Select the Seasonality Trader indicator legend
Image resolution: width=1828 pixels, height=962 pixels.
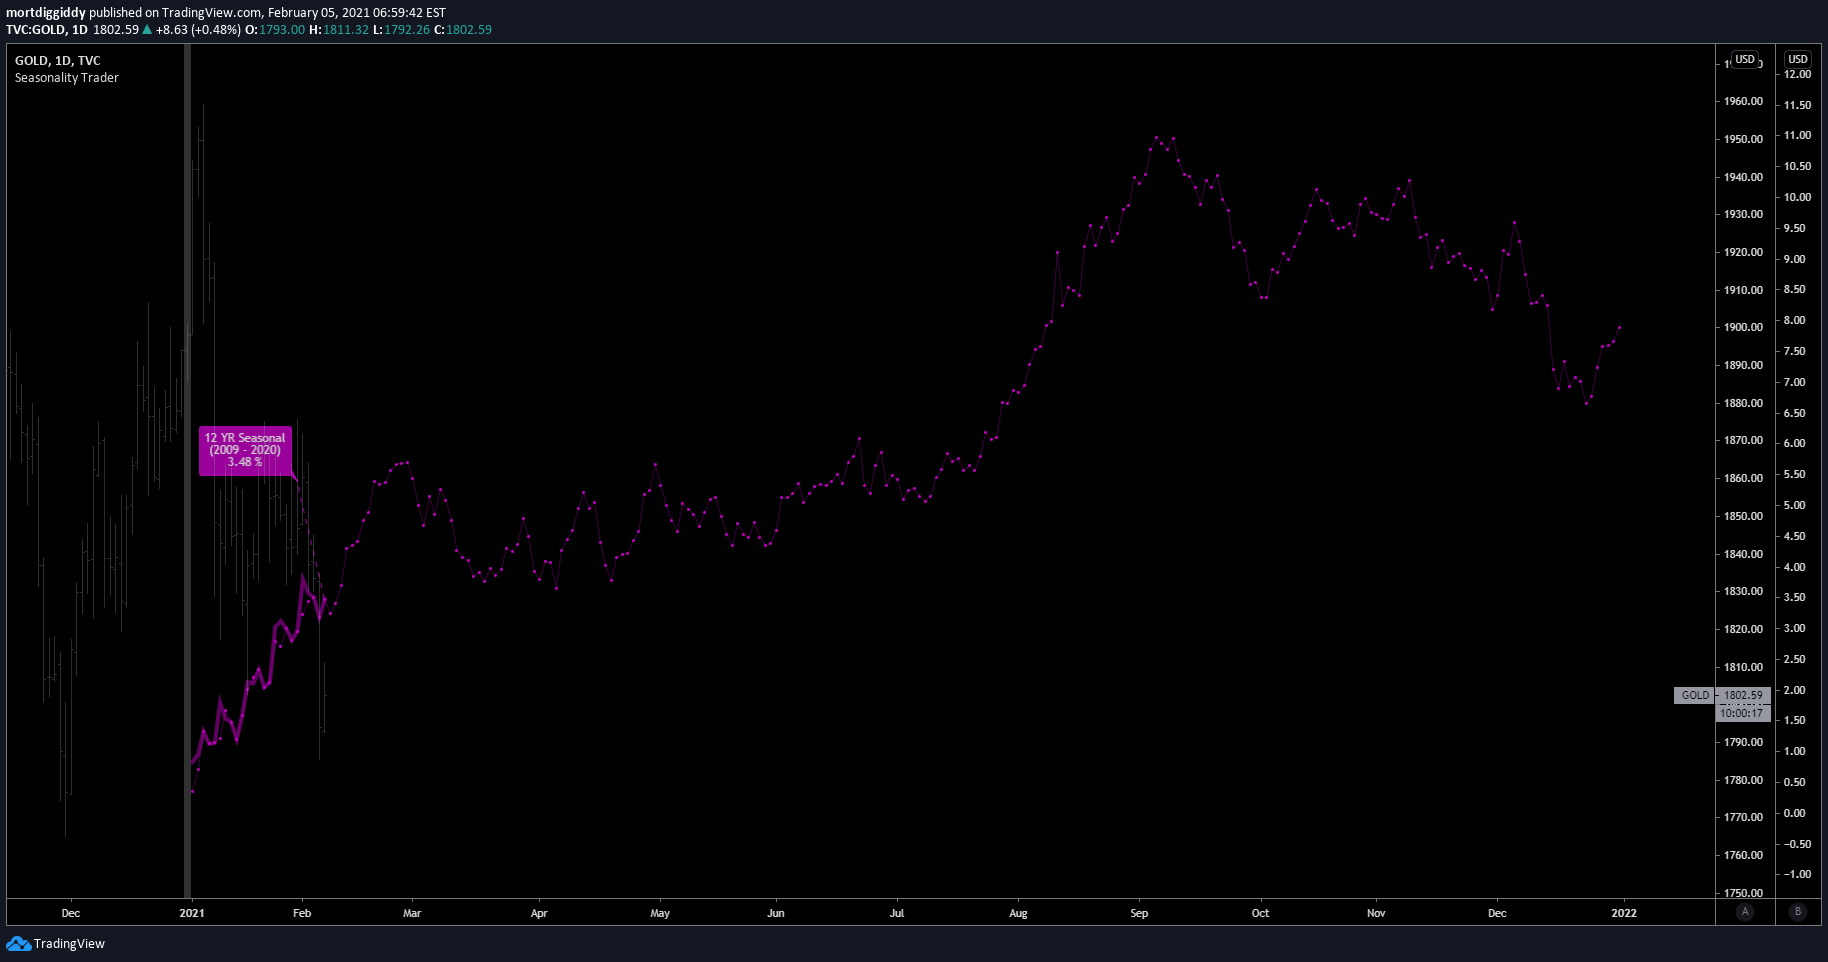(x=67, y=77)
